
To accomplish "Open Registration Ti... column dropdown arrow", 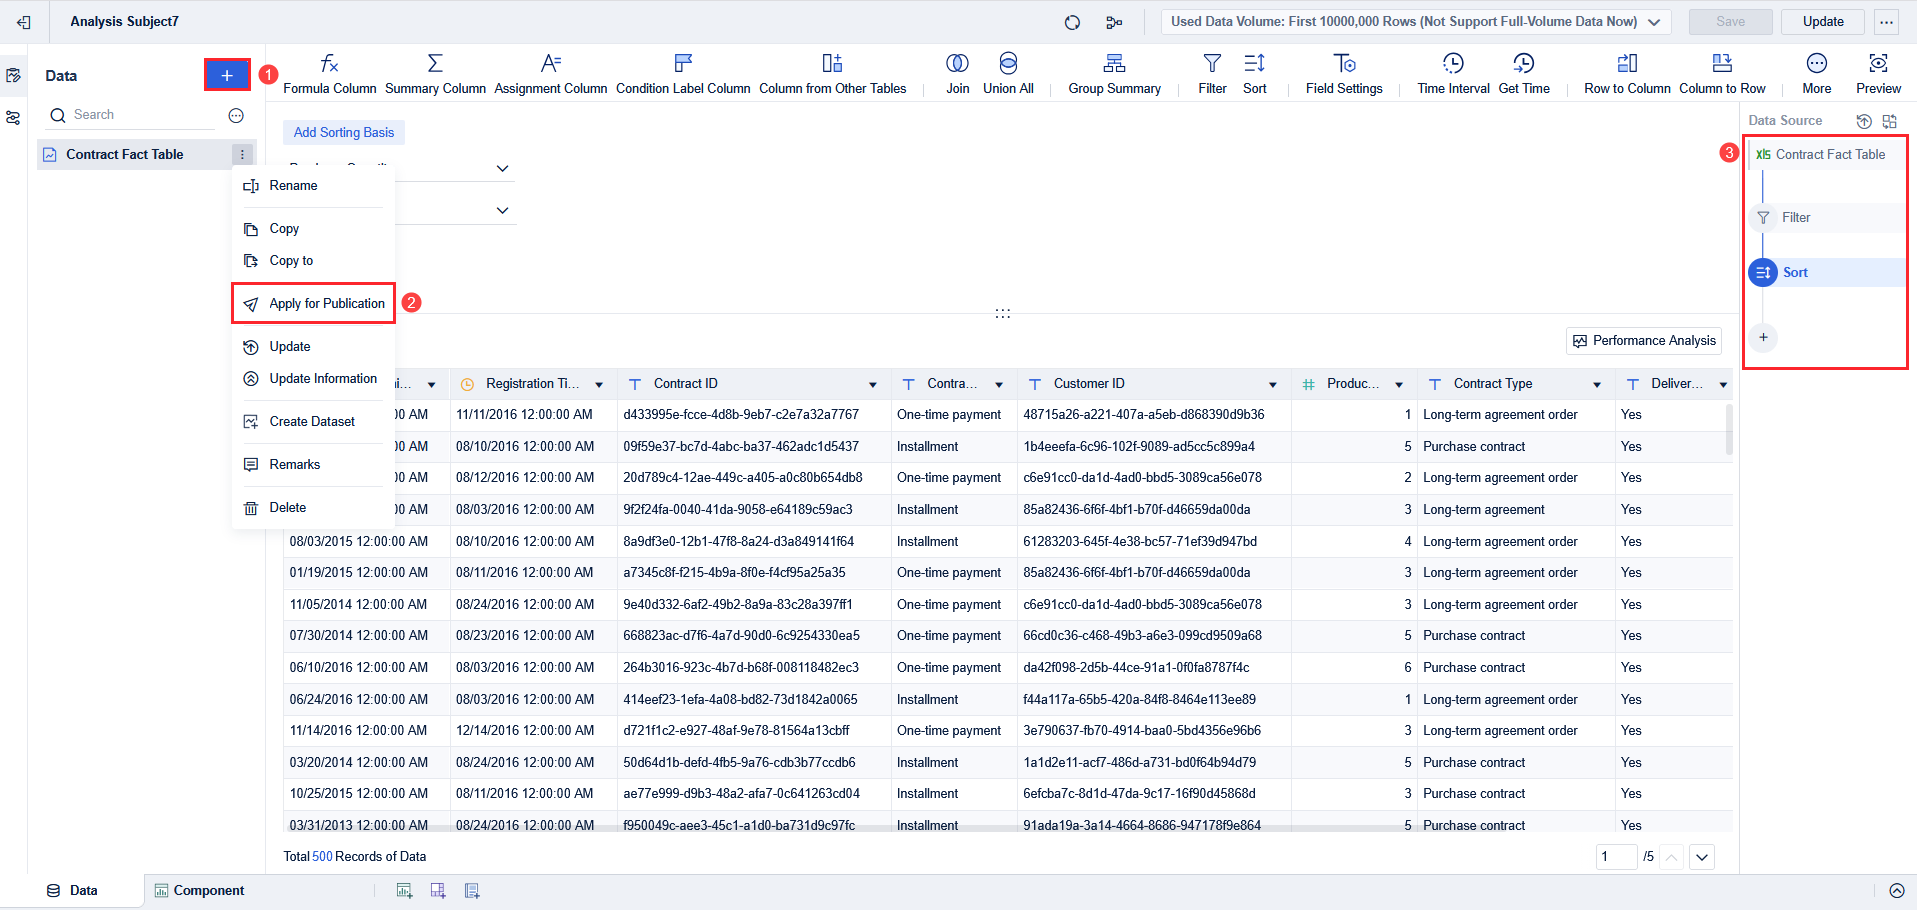I will (599, 385).
